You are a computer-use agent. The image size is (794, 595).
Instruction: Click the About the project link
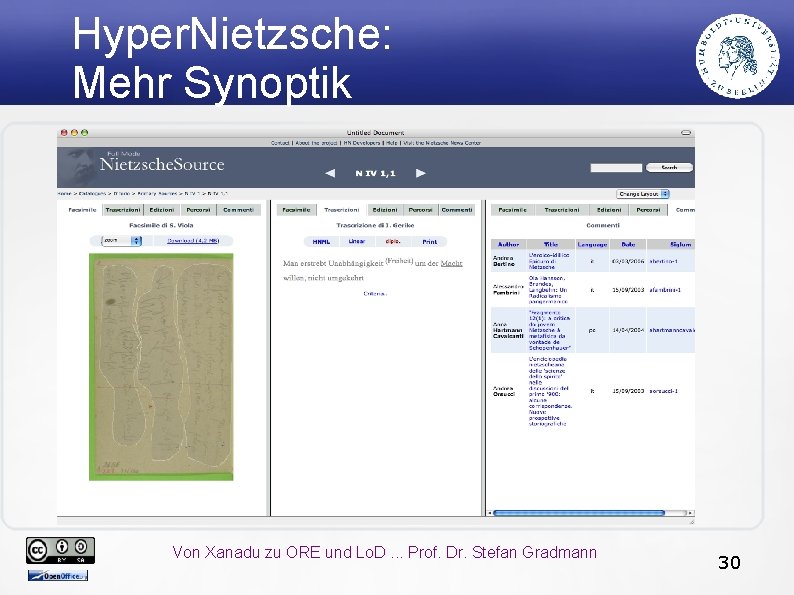pos(316,143)
